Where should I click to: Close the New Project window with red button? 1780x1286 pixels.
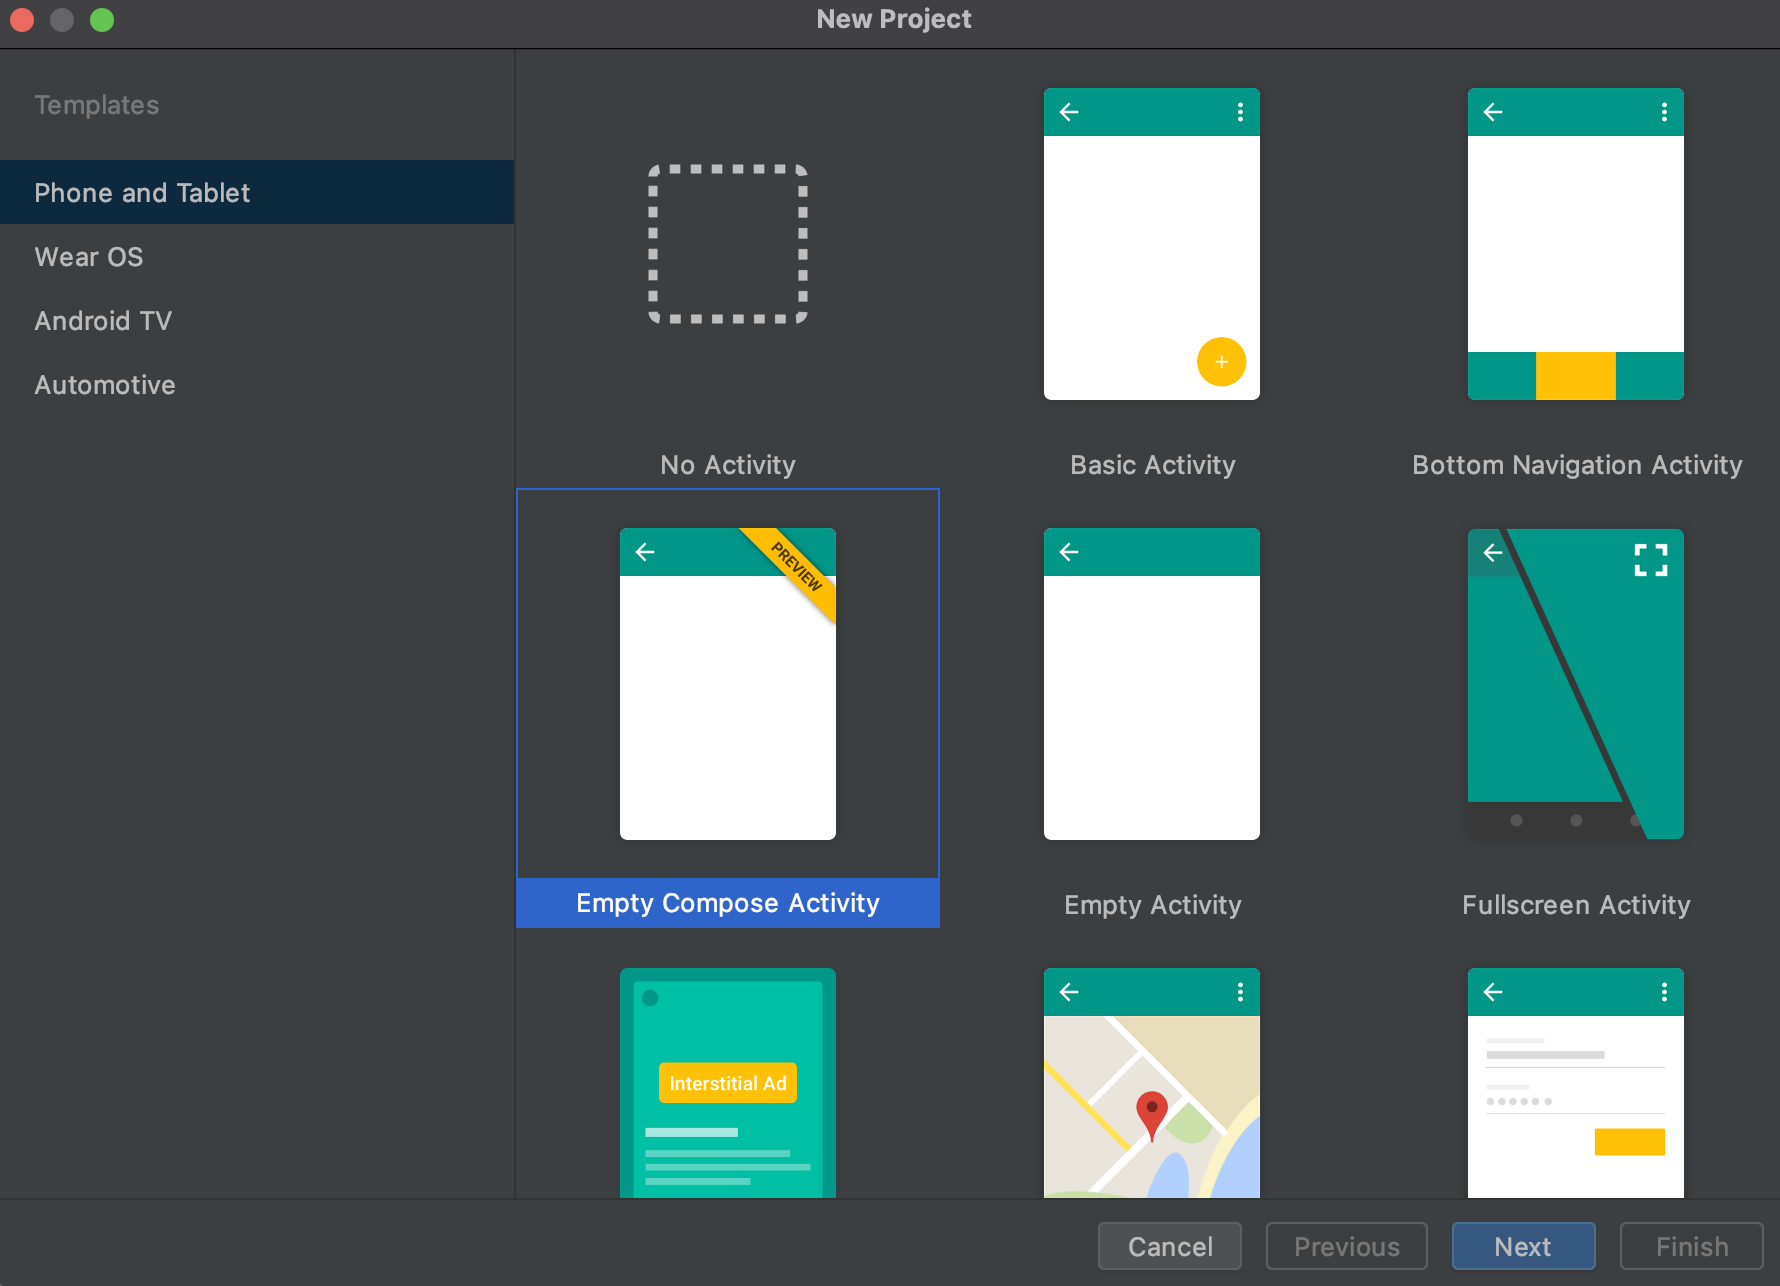(x=22, y=20)
